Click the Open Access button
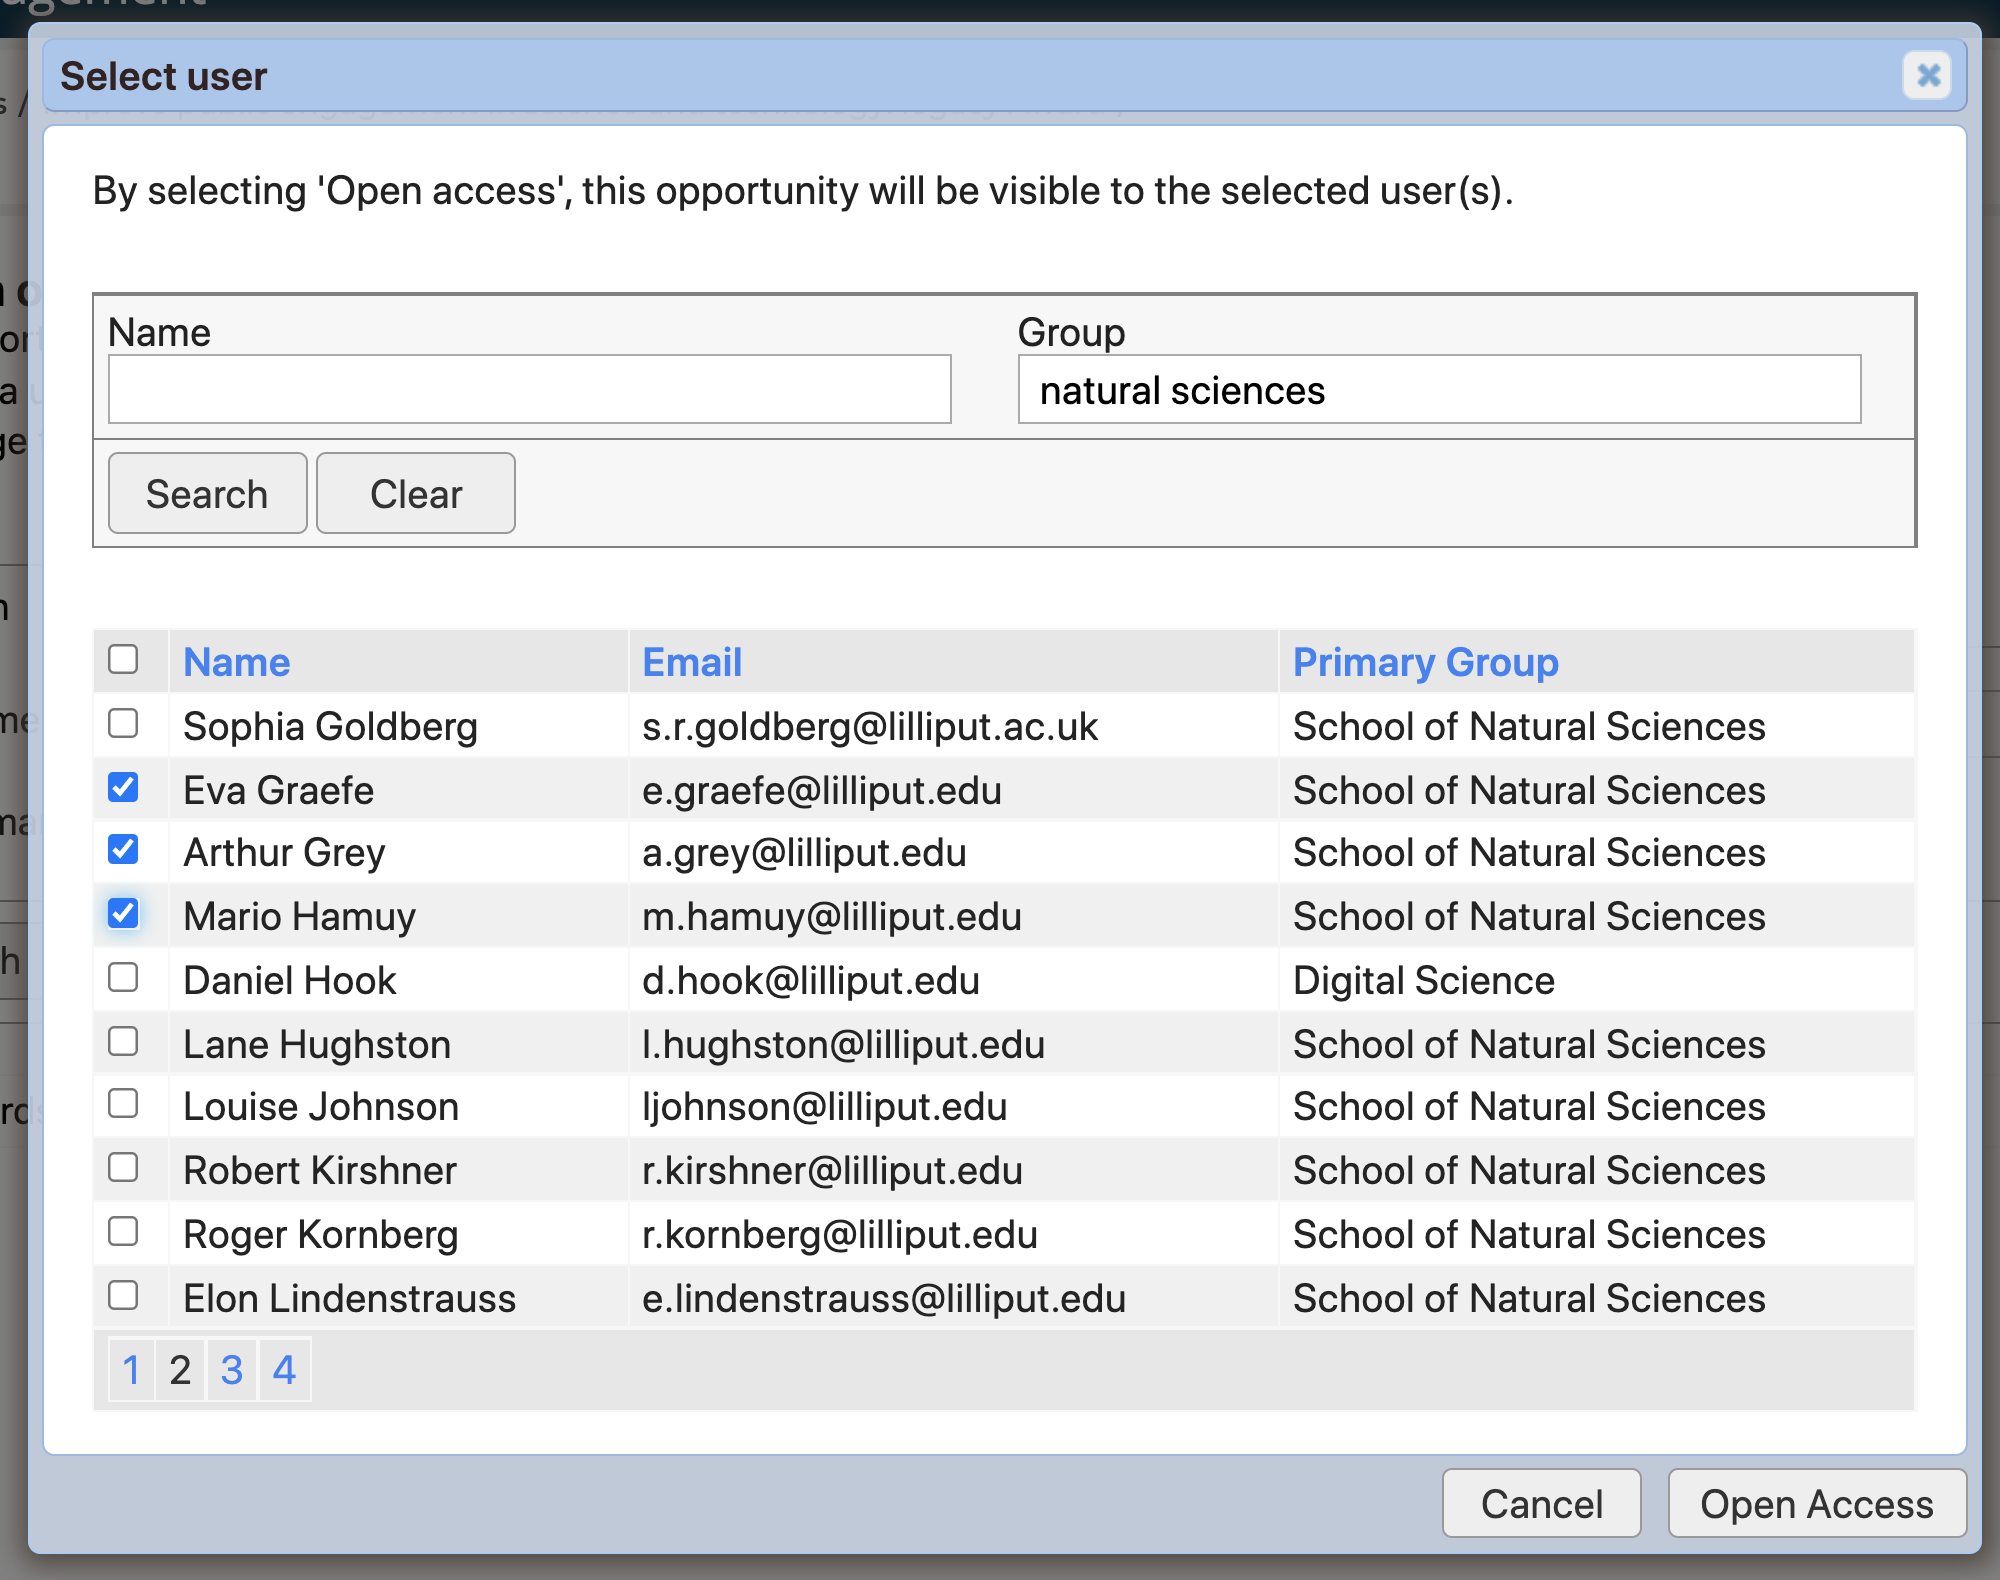This screenshot has height=1580, width=2000. pos(1816,1504)
